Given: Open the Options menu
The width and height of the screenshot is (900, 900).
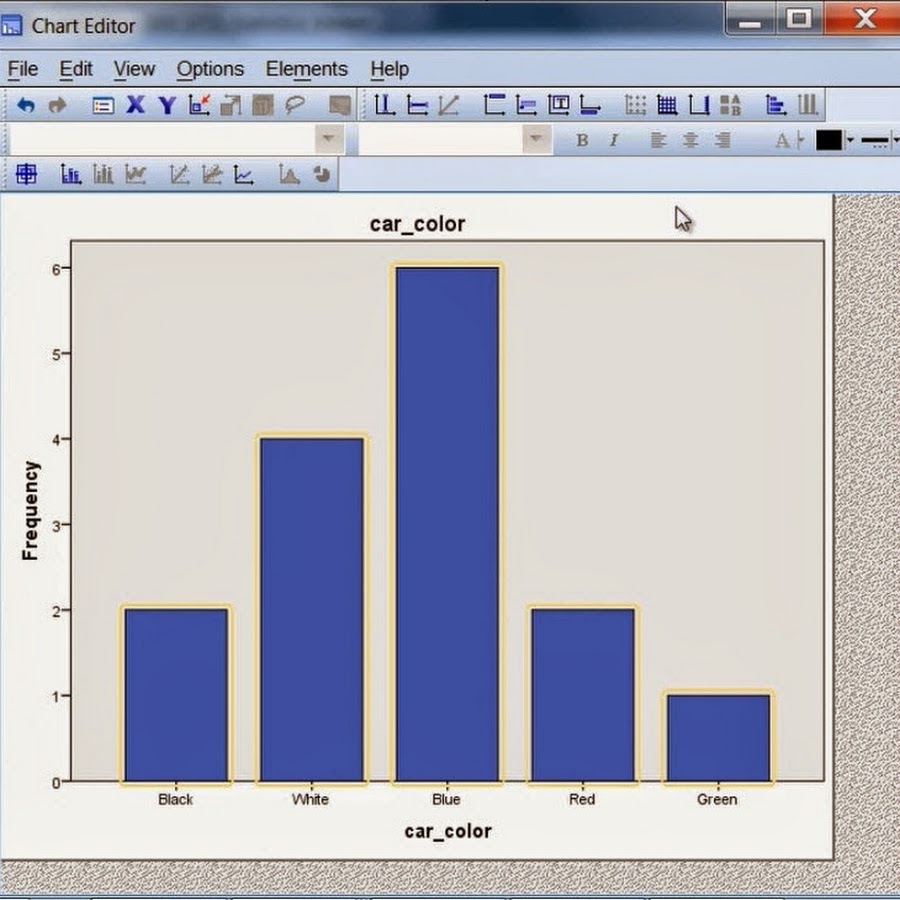Looking at the screenshot, I should click(x=210, y=69).
